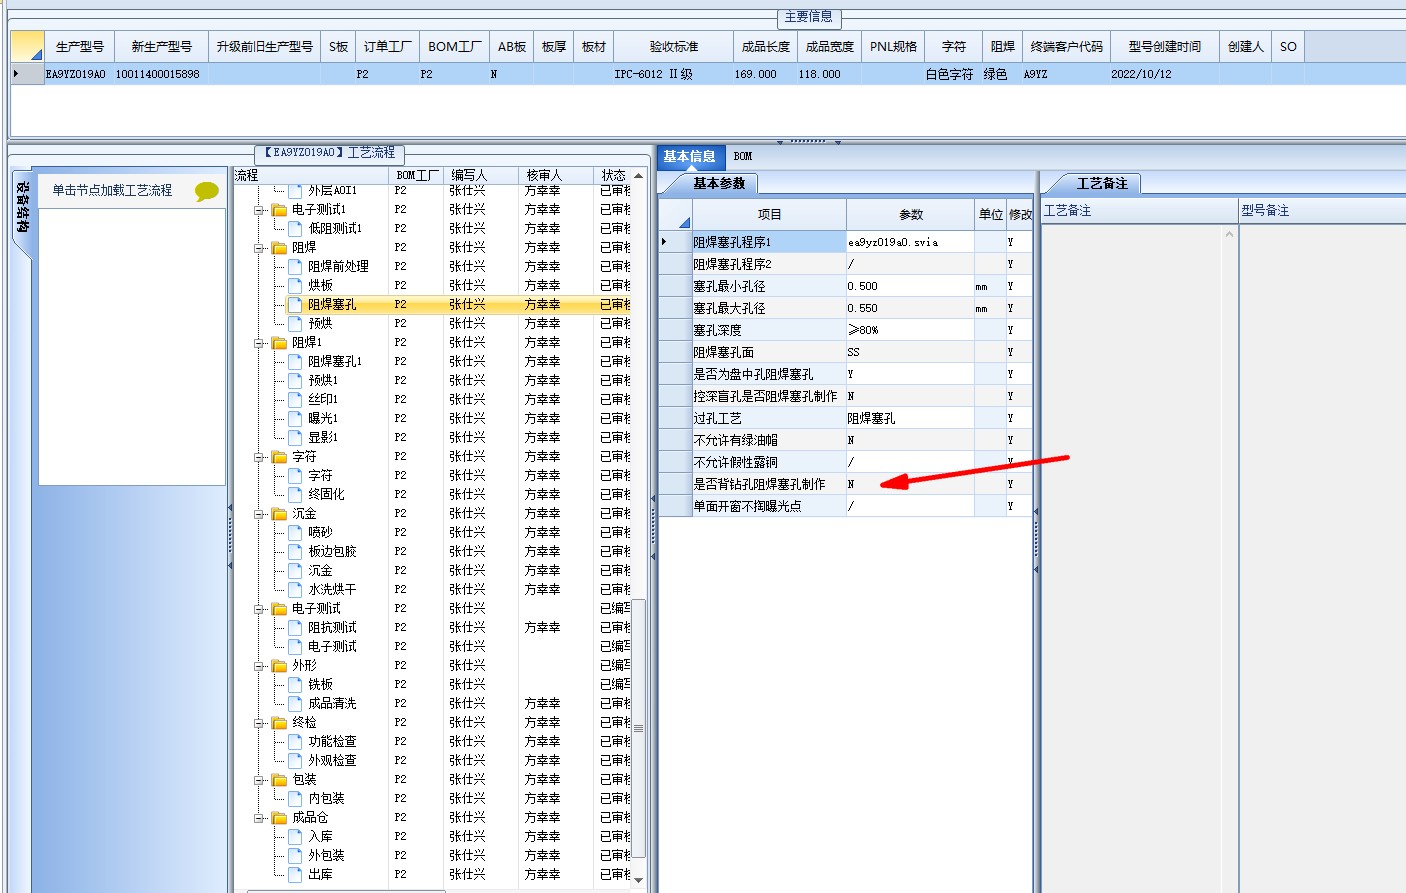
Task: Open the 工艺备注 tab
Action: pyautogui.click(x=1102, y=184)
